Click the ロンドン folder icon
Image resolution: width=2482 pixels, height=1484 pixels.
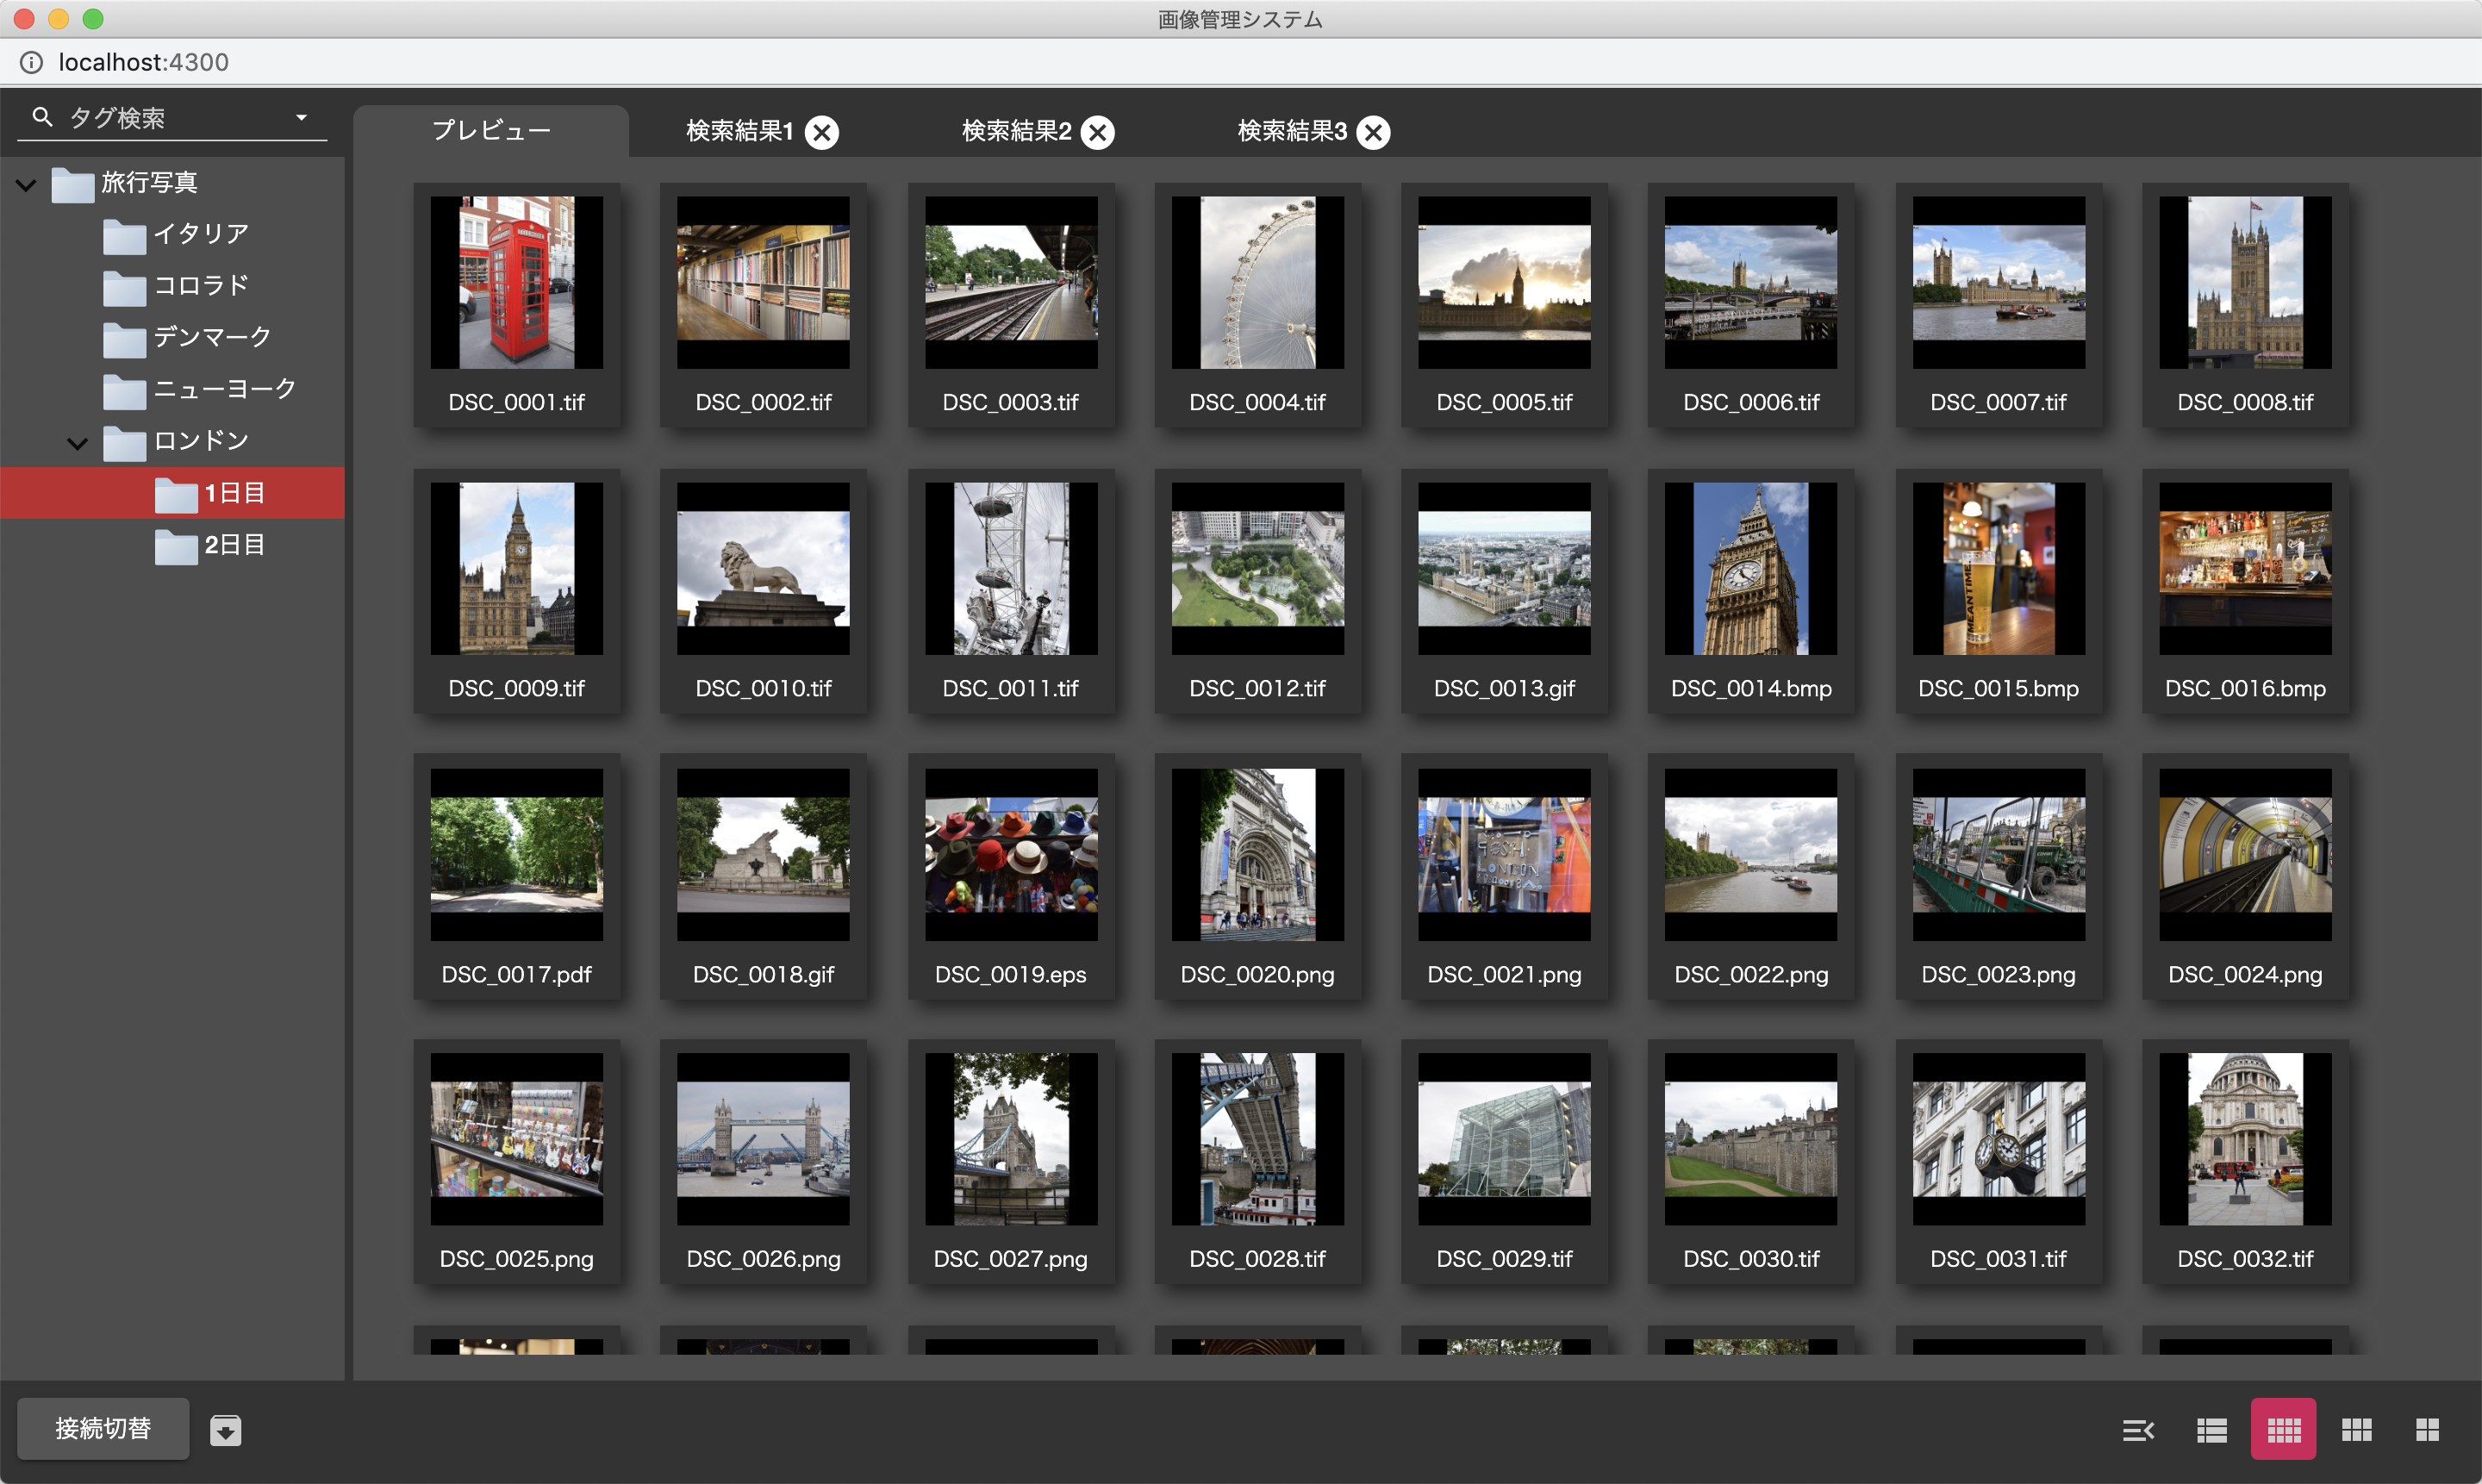(124, 442)
